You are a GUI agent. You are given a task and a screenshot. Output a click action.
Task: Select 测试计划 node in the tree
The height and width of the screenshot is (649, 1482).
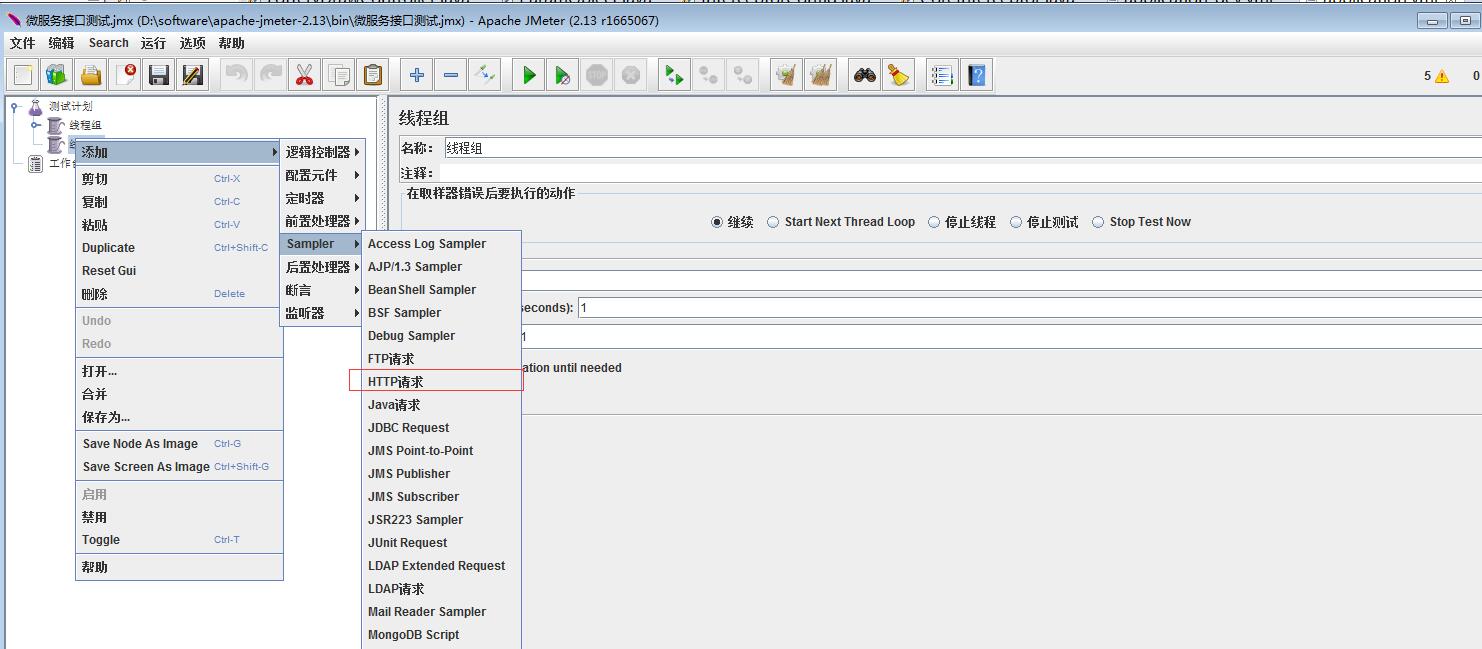(x=71, y=106)
